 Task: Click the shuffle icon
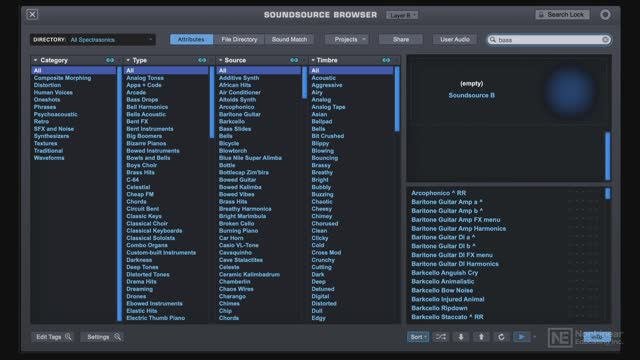pos(440,337)
